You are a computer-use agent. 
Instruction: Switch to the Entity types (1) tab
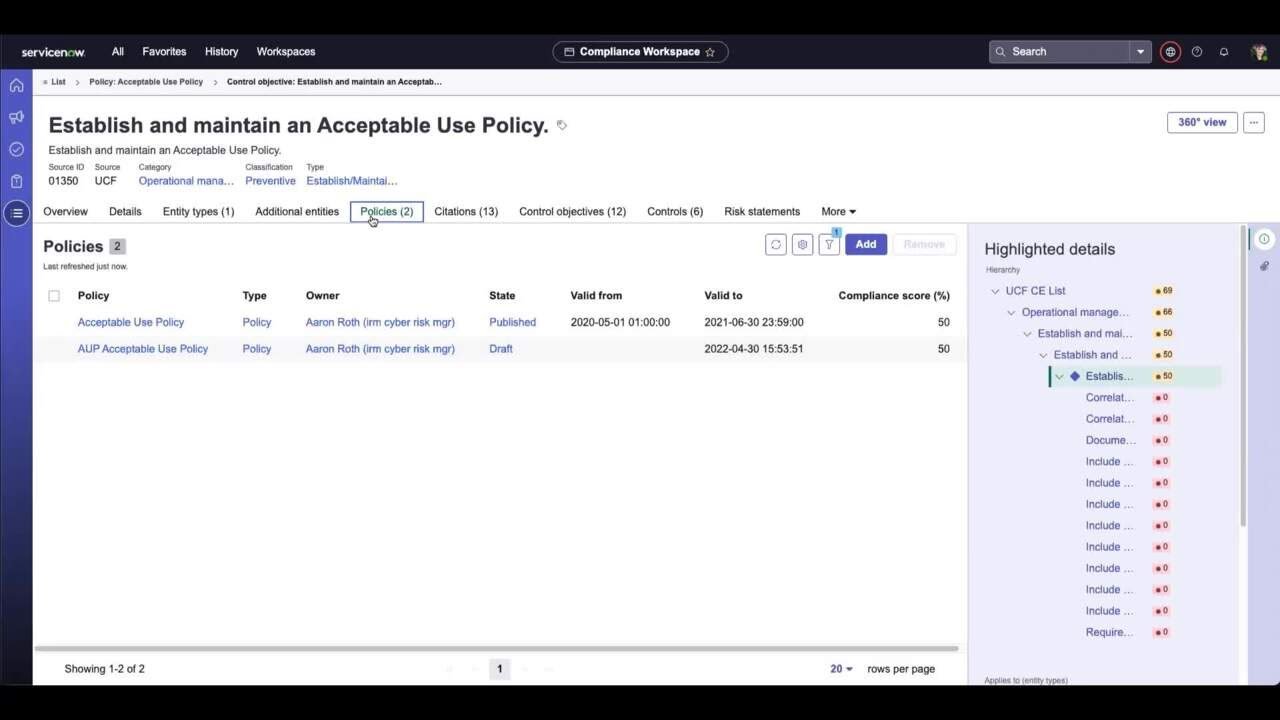(198, 212)
